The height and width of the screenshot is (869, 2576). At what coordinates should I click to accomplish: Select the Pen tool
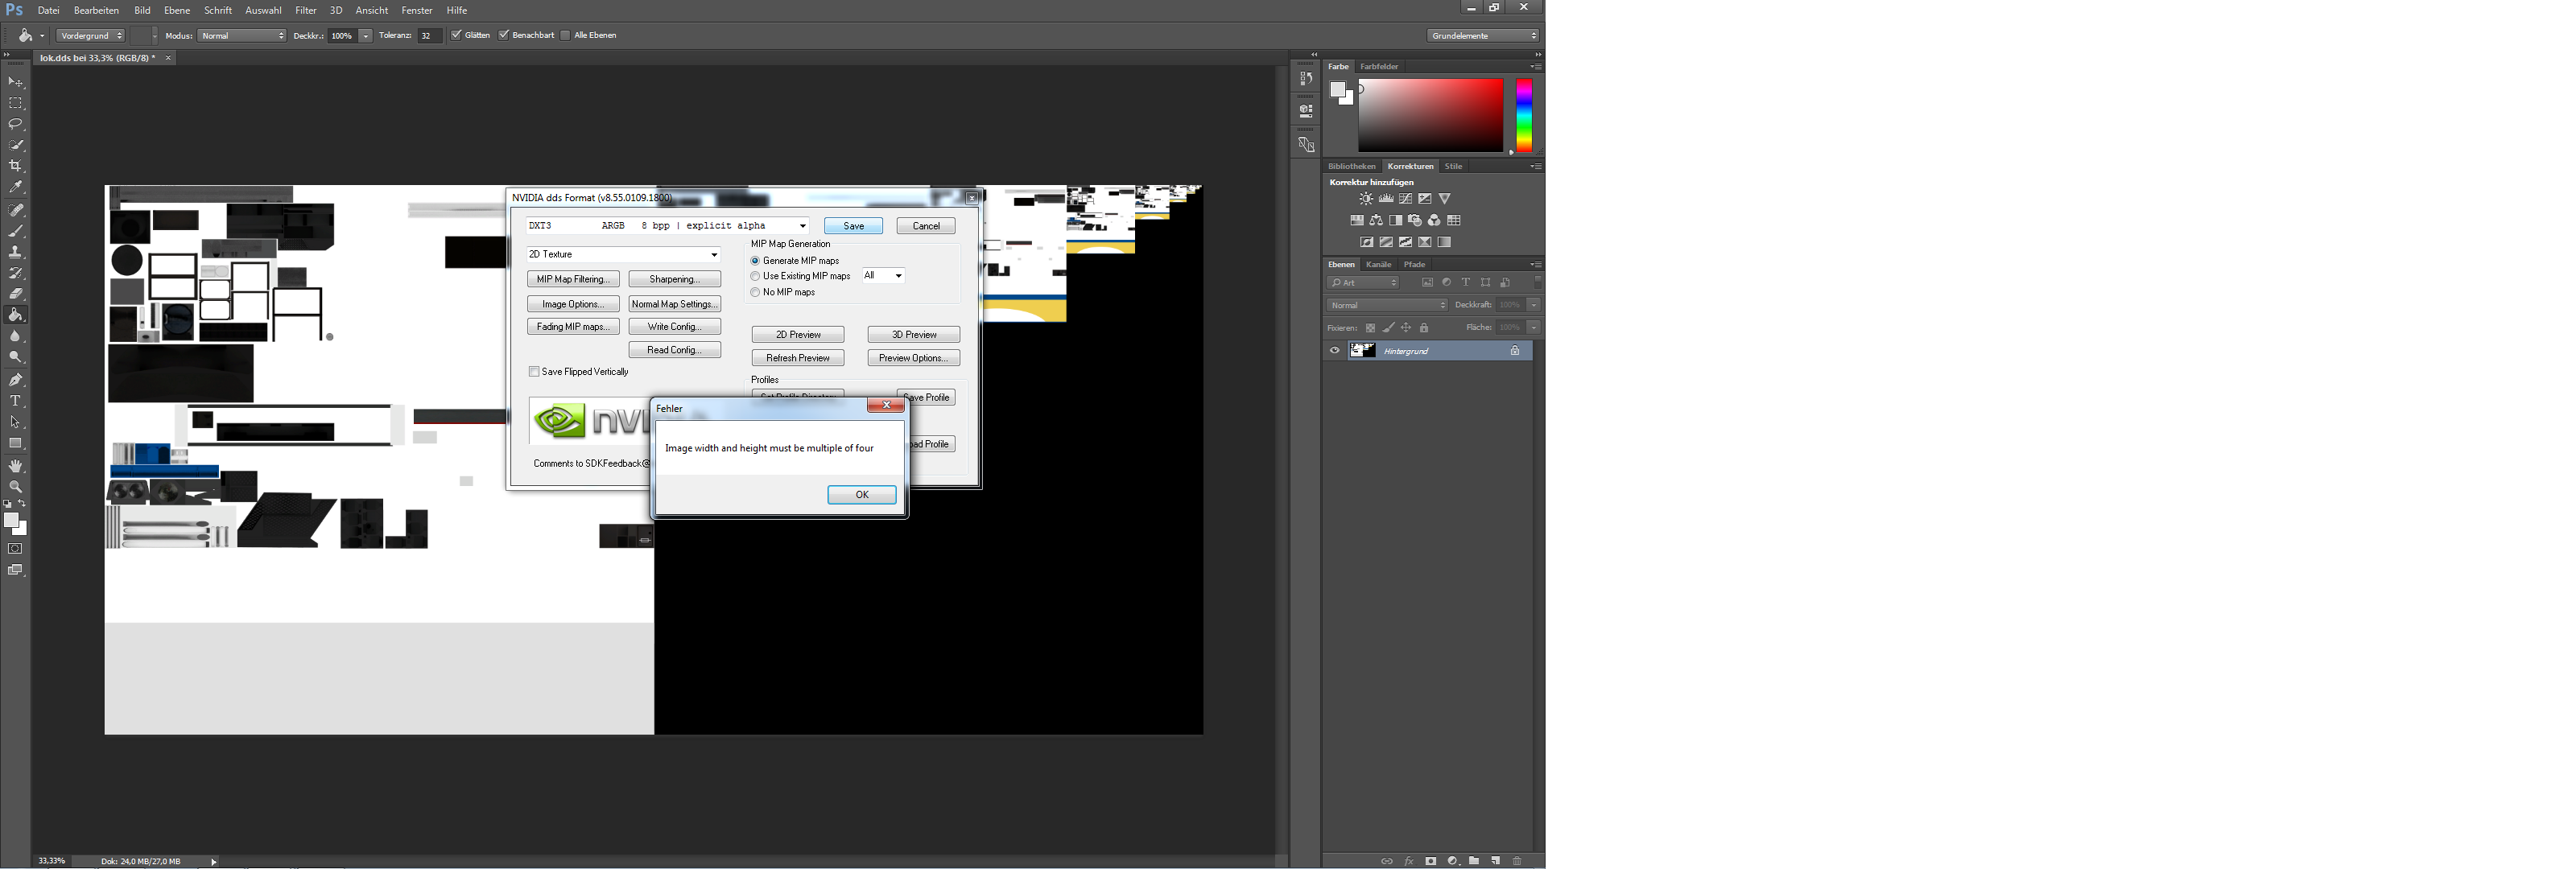[16, 380]
